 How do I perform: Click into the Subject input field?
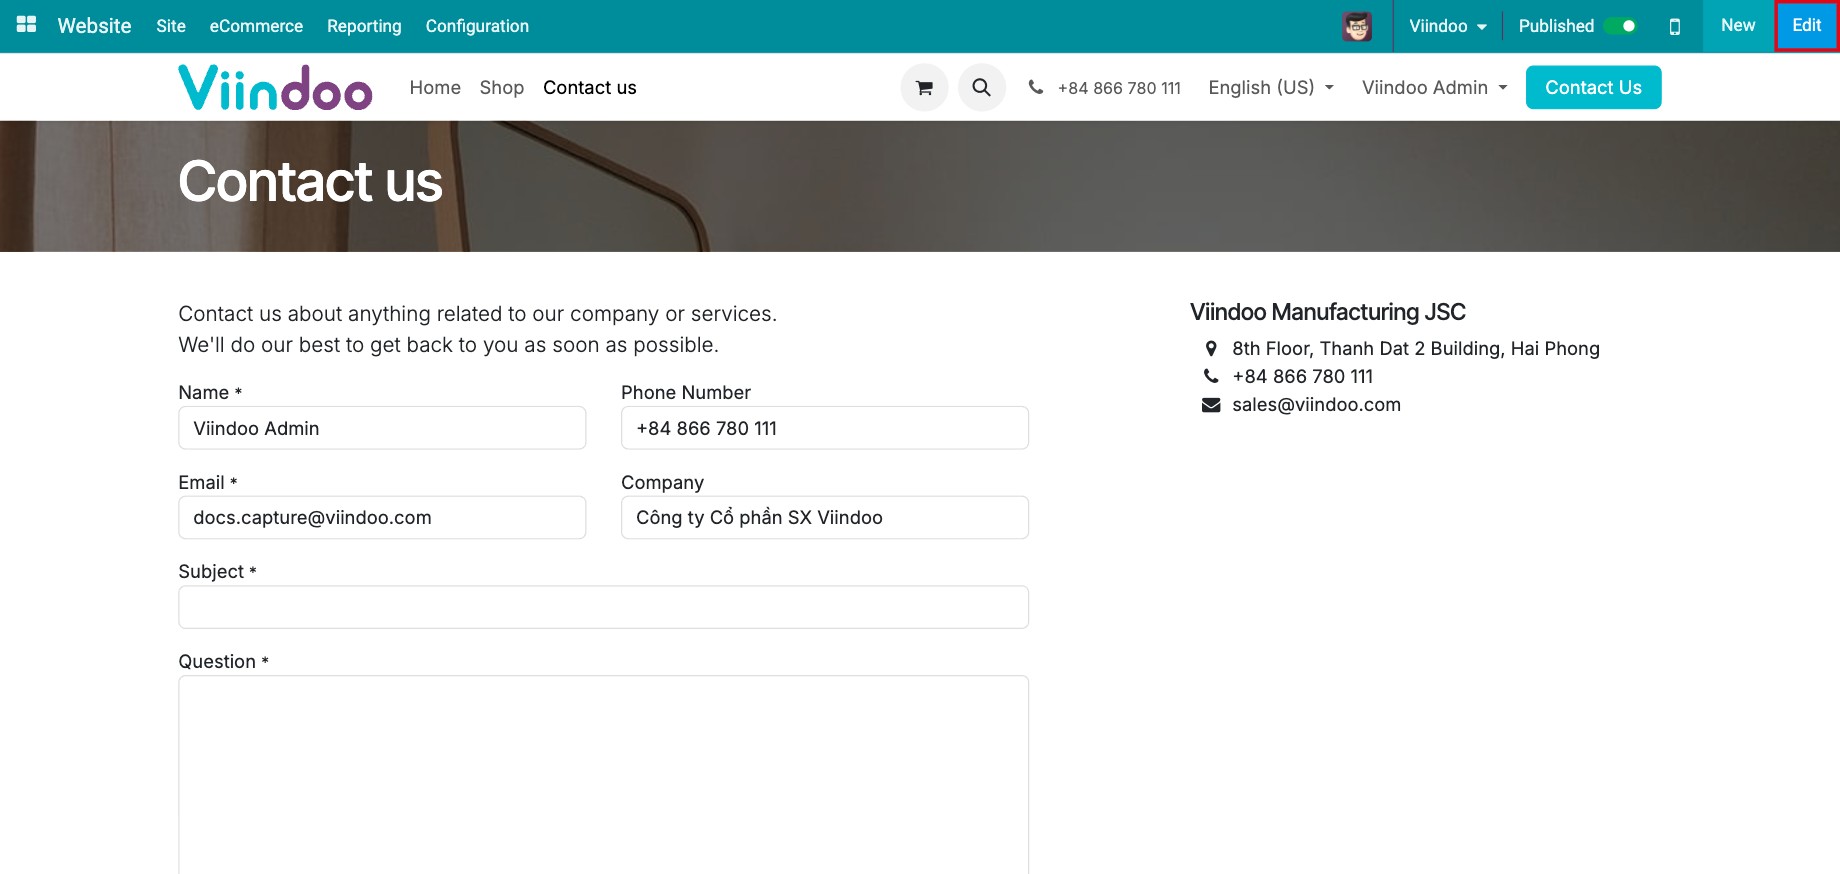click(604, 607)
